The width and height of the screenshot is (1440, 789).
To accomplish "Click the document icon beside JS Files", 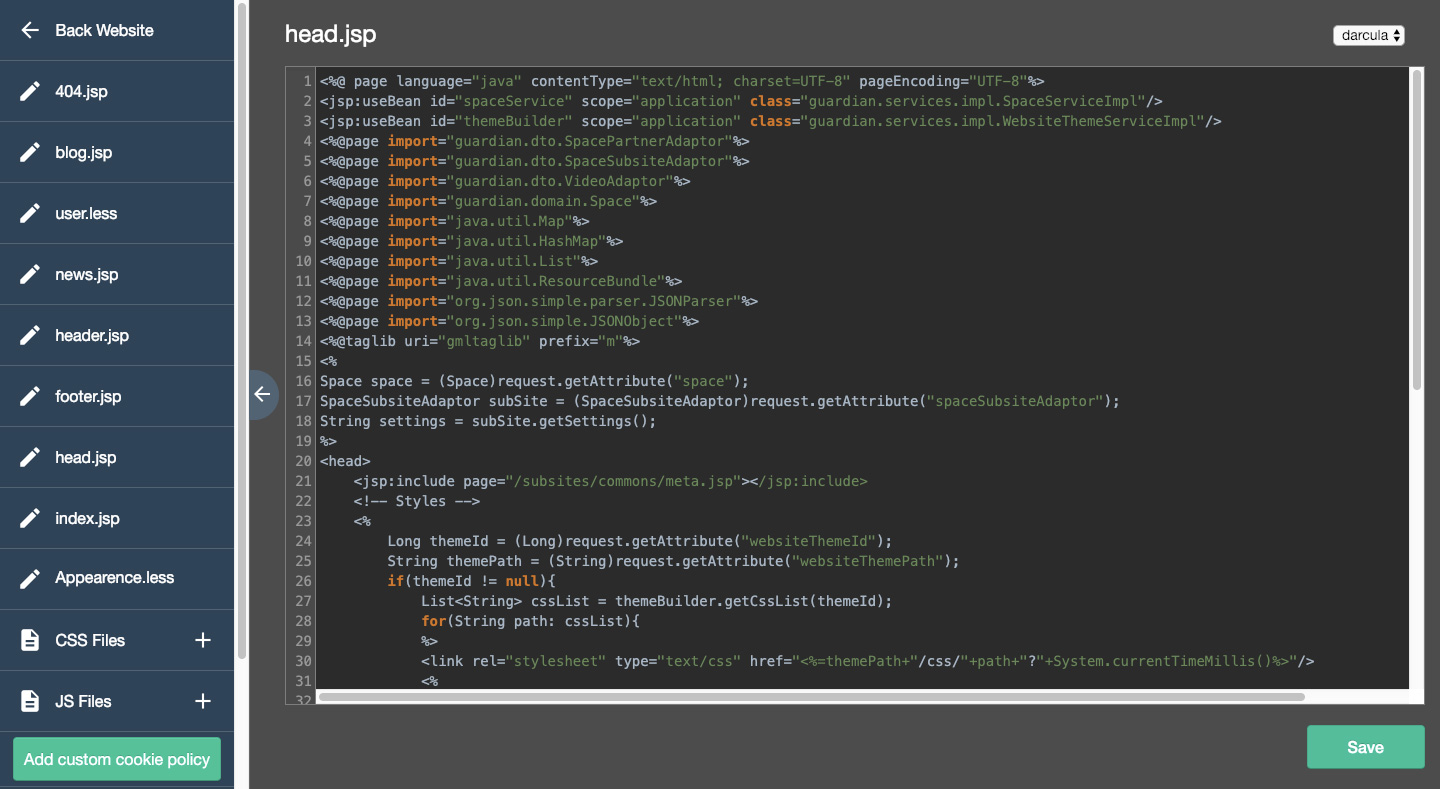I will pyautogui.click(x=30, y=701).
